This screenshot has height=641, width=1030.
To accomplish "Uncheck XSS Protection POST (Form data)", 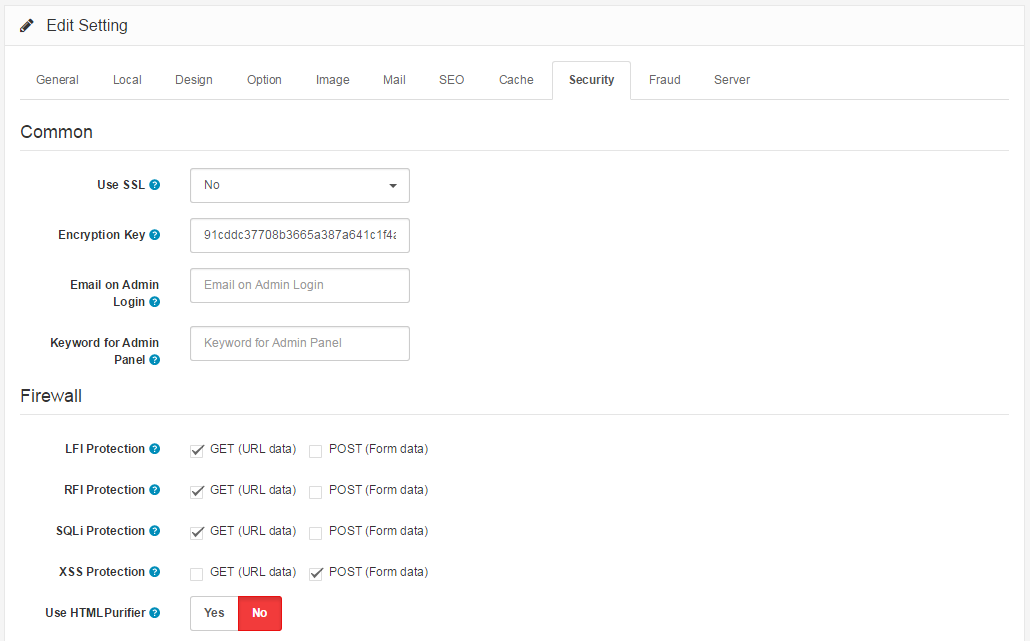I will click(316, 573).
